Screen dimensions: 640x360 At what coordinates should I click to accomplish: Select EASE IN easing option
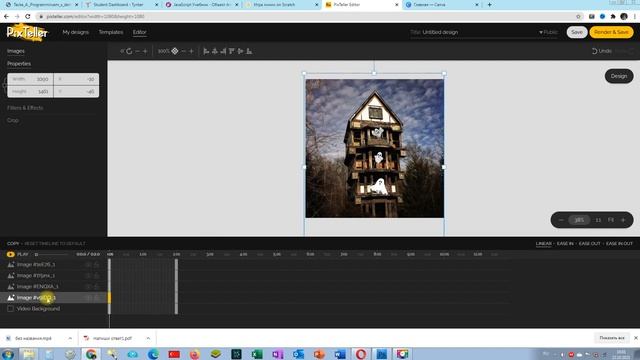click(x=565, y=244)
